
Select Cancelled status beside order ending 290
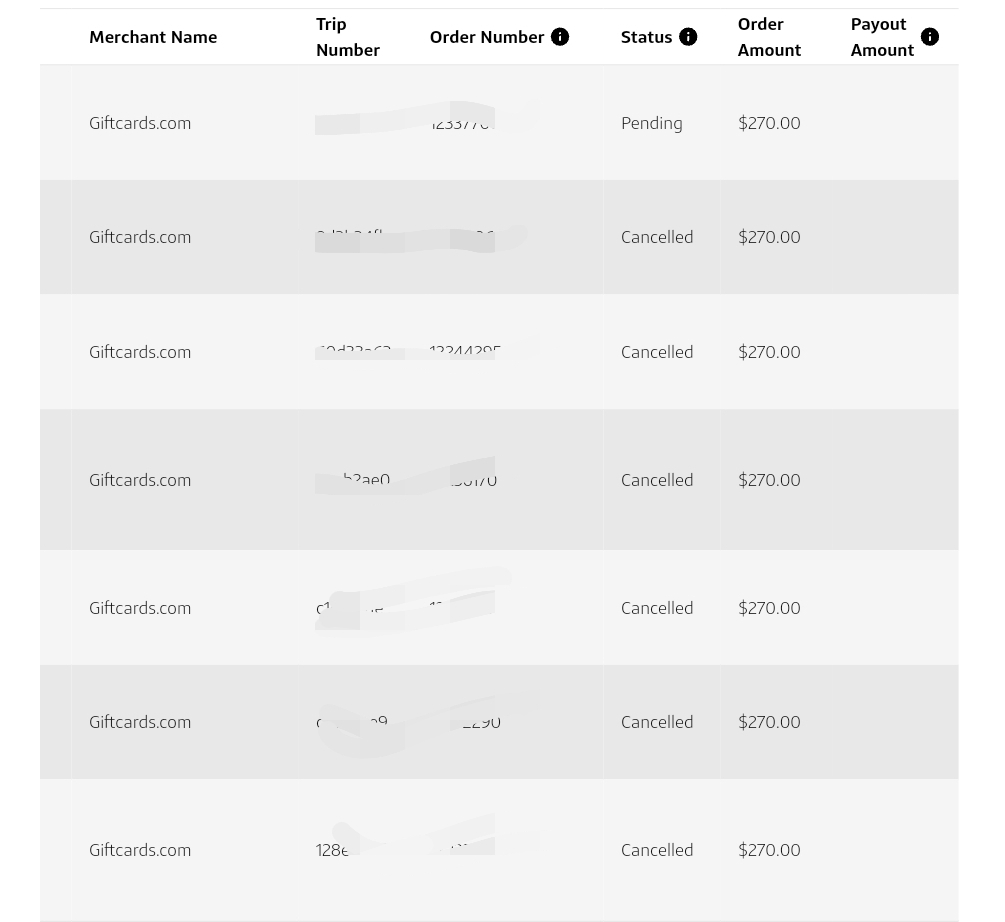657,722
